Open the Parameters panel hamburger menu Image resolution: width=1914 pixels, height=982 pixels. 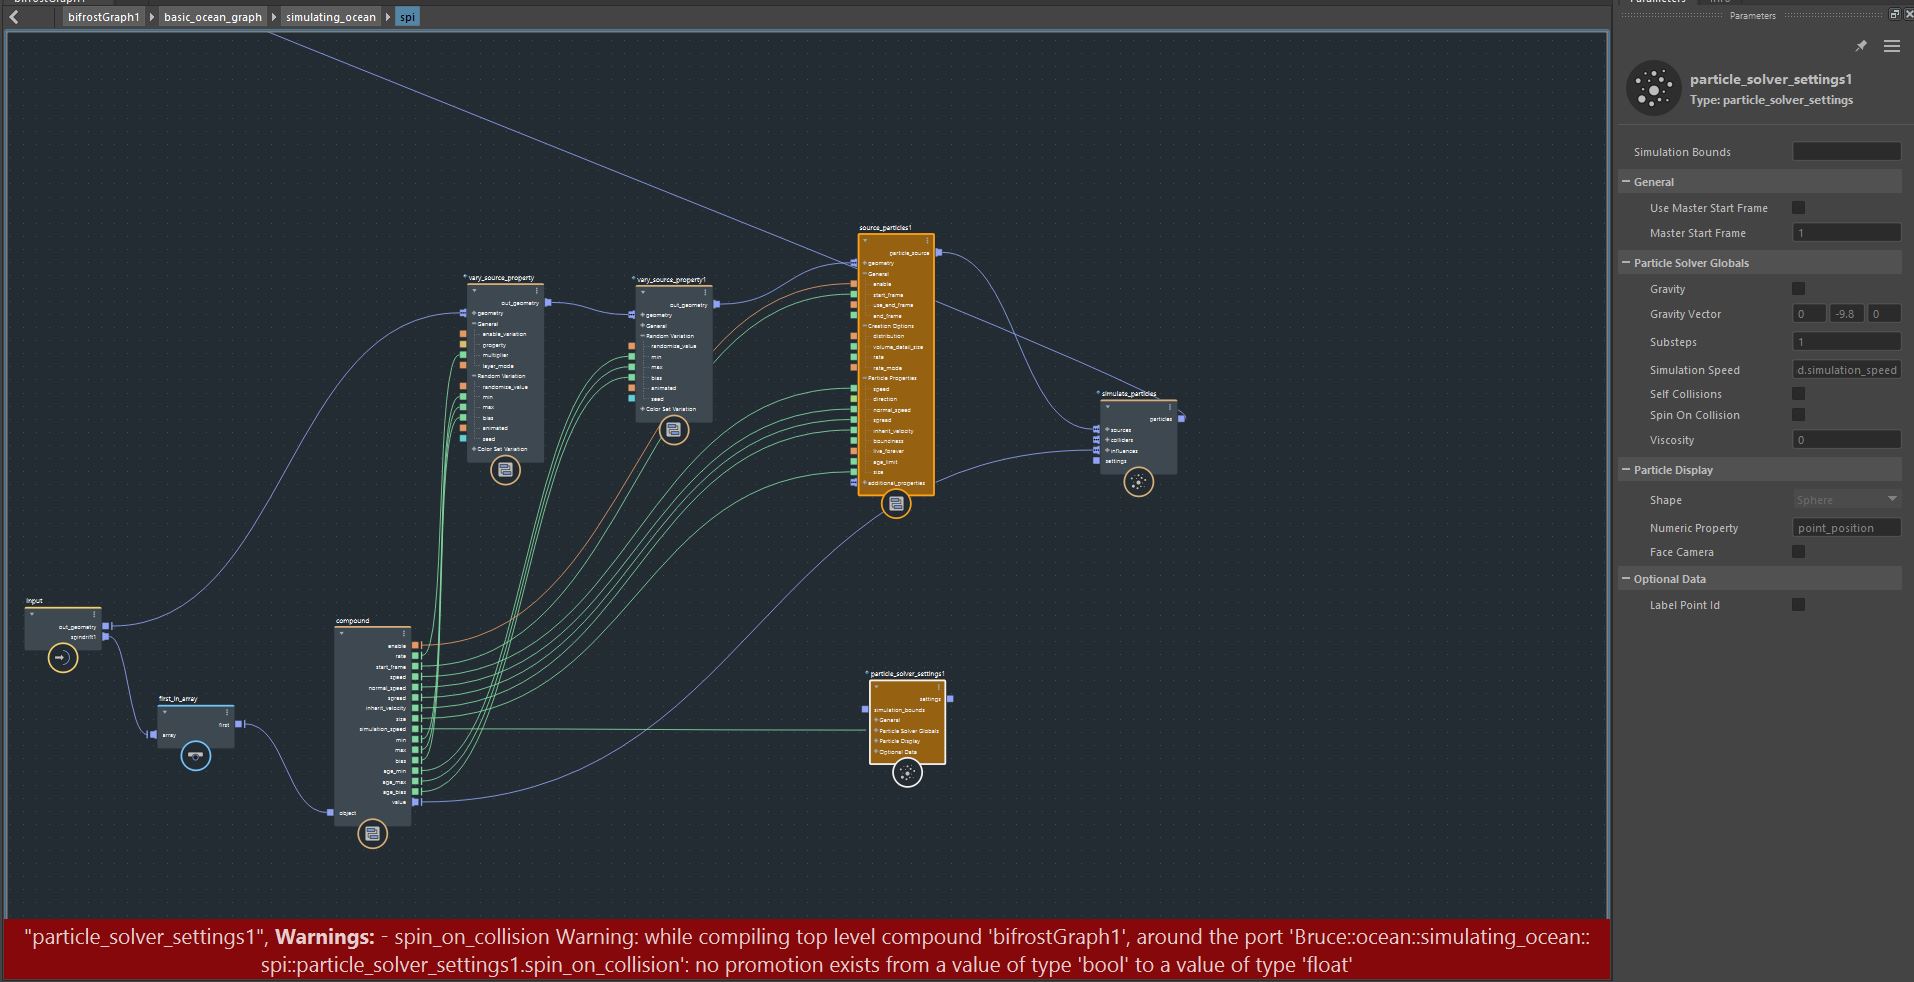[1891, 45]
